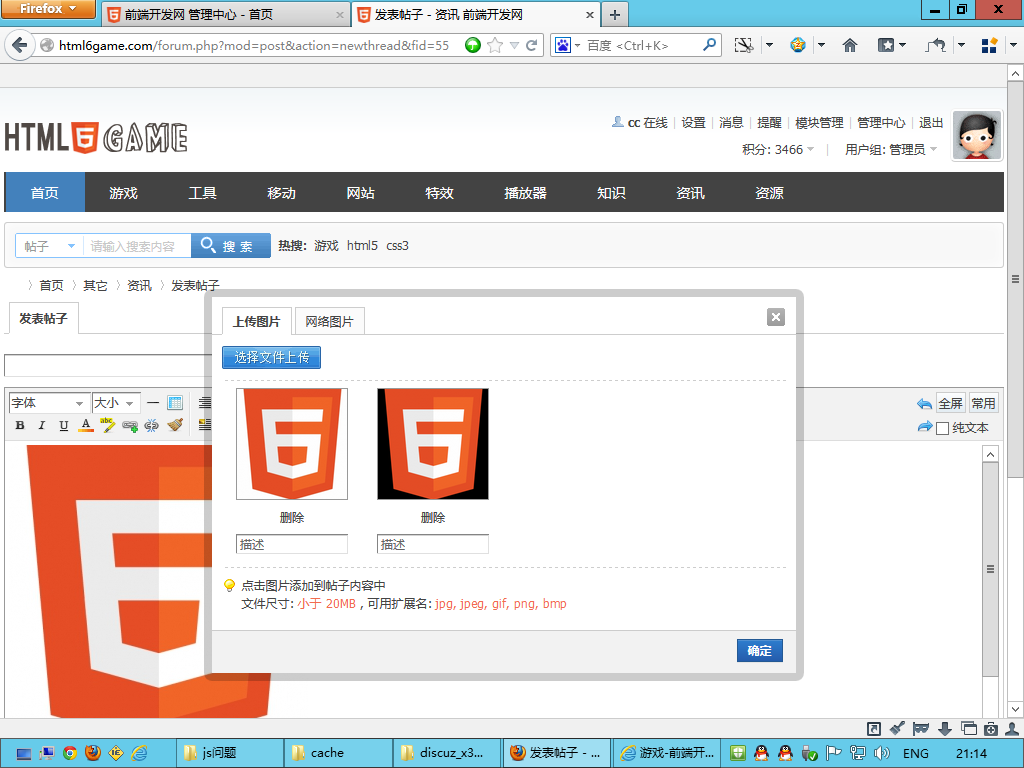Insert a hyperlink with the link icon
Image resolution: width=1024 pixels, height=768 pixels.
130,426
